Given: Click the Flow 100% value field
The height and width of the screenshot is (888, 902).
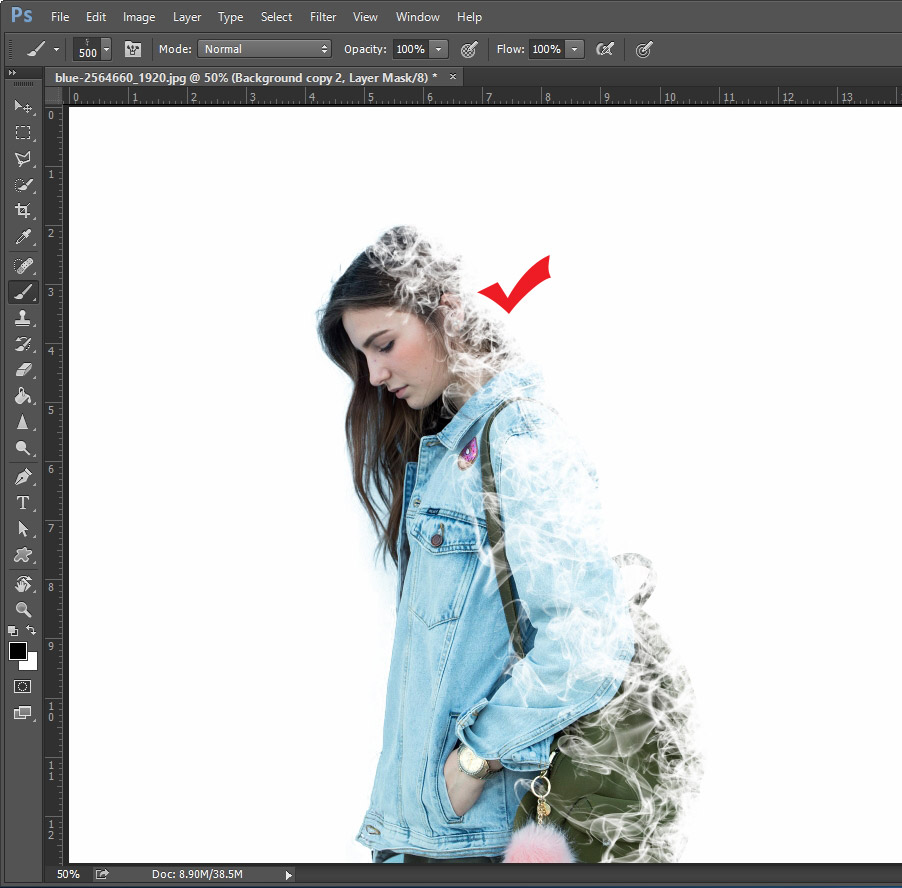Looking at the screenshot, I should click(x=546, y=49).
